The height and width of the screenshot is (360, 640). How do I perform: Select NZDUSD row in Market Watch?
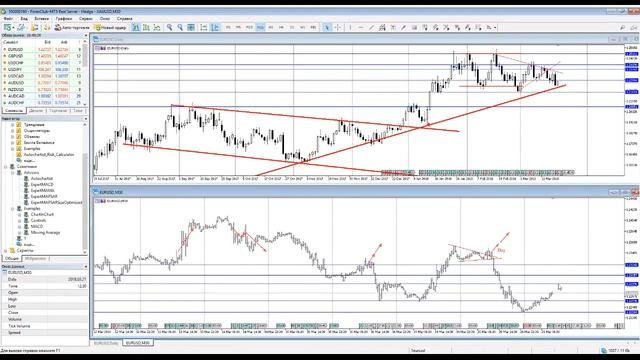click(x=42, y=89)
